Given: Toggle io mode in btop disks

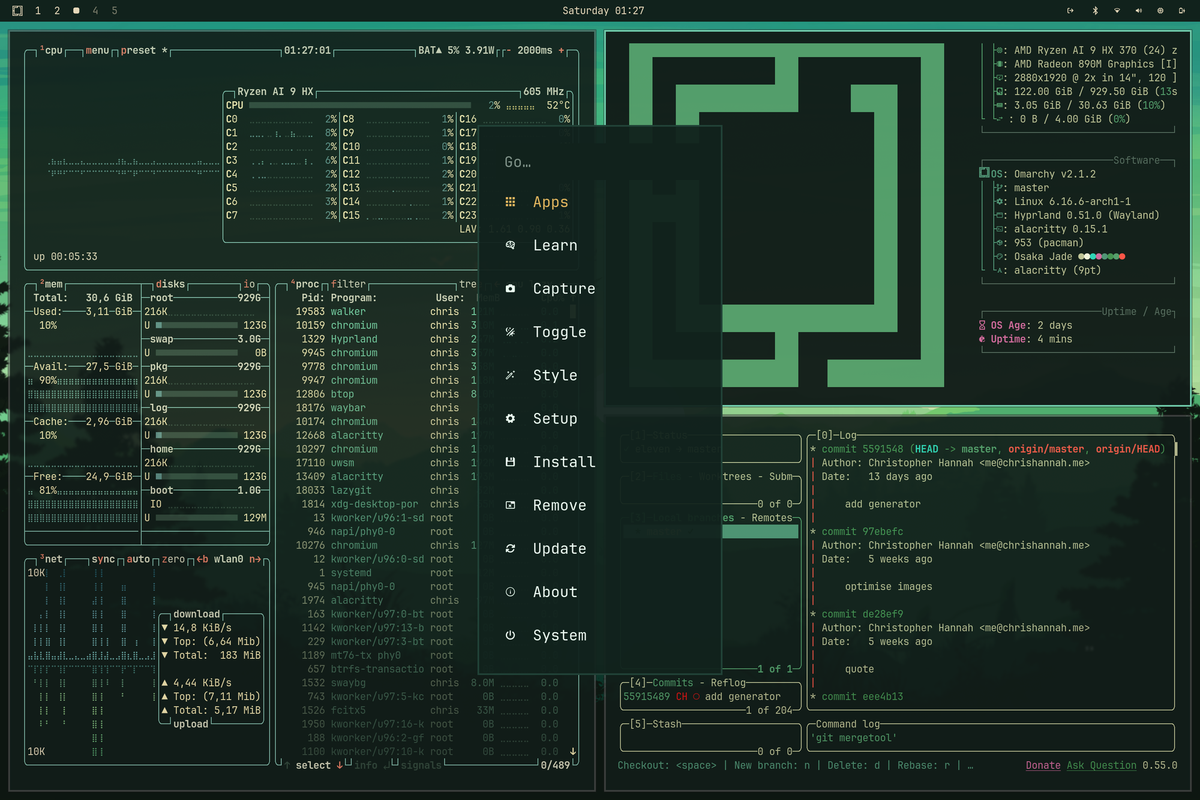Looking at the screenshot, I should coord(250,284).
